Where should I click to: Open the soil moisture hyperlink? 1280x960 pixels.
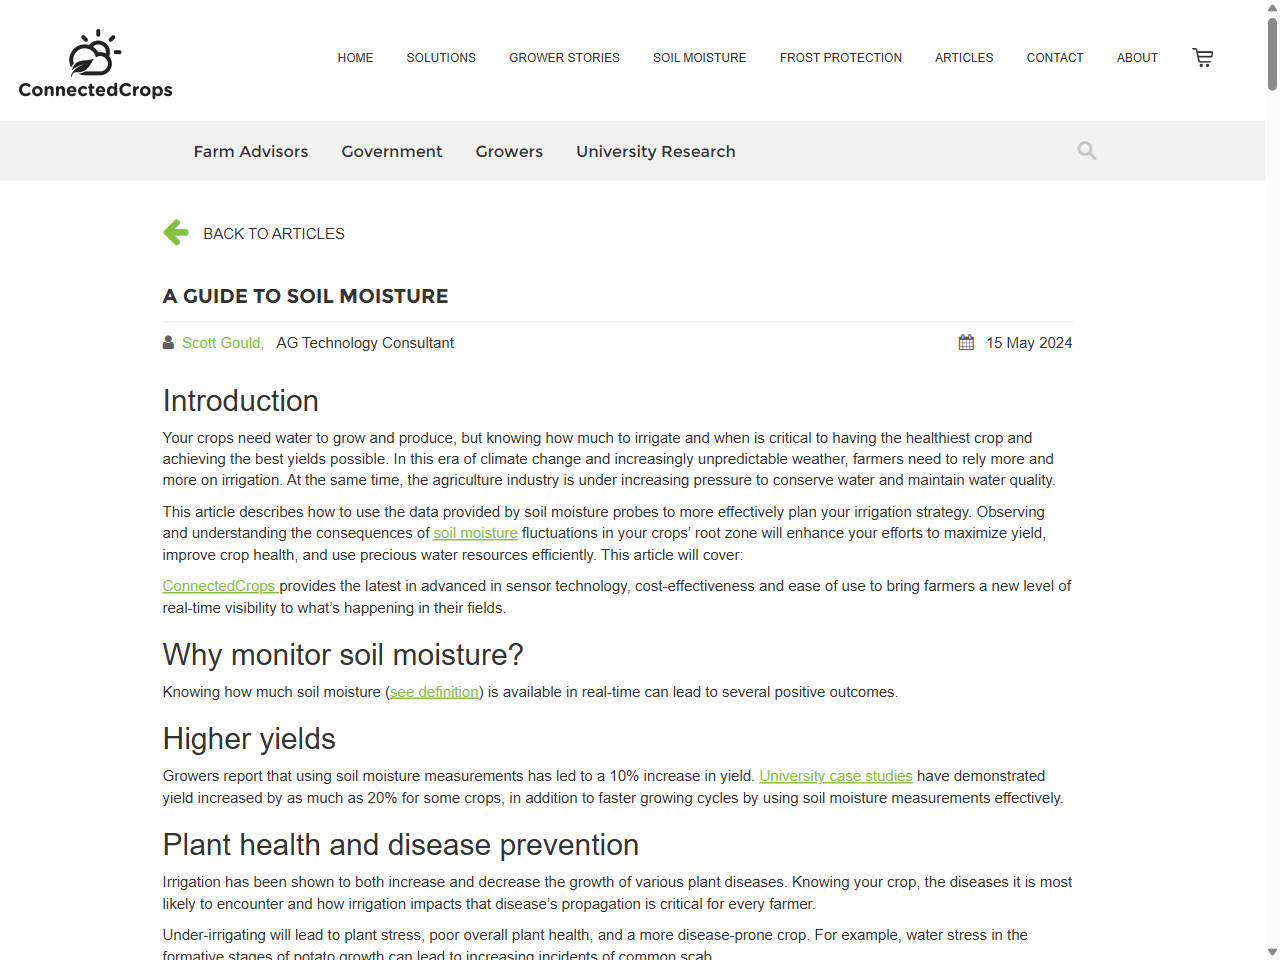pyautogui.click(x=475, y=533)
